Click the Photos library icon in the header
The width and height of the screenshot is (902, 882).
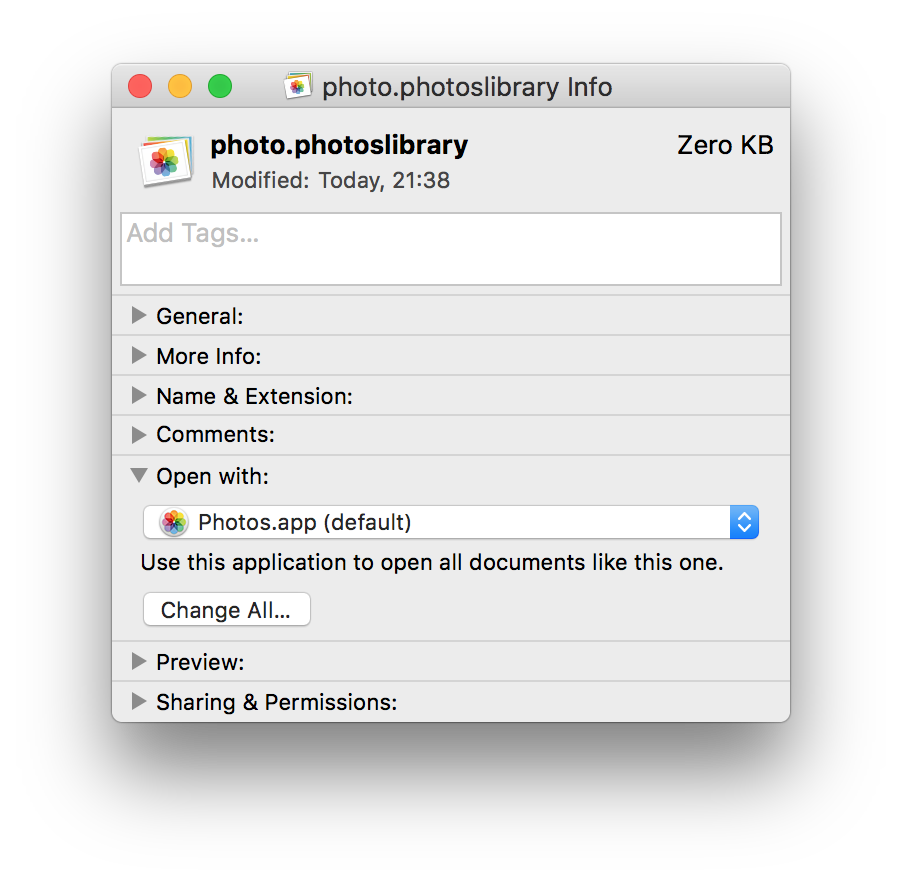164,161
